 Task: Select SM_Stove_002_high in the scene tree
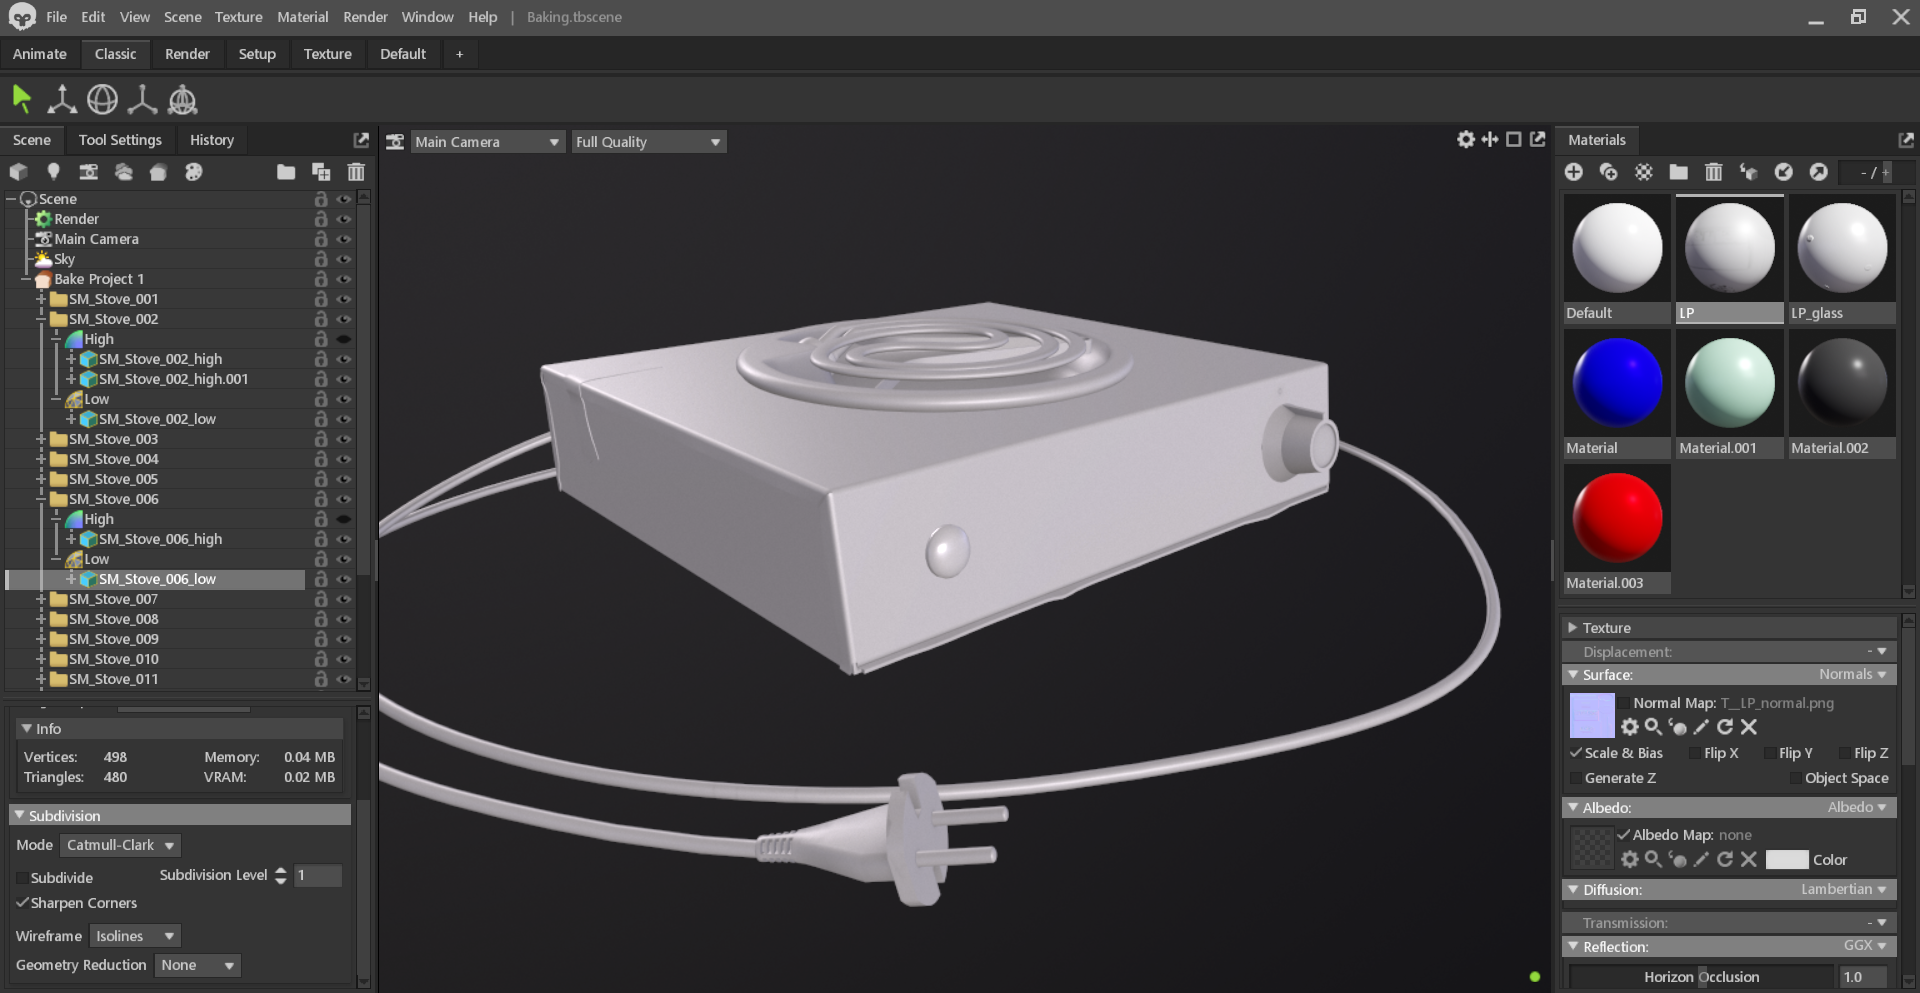(161, 359)
